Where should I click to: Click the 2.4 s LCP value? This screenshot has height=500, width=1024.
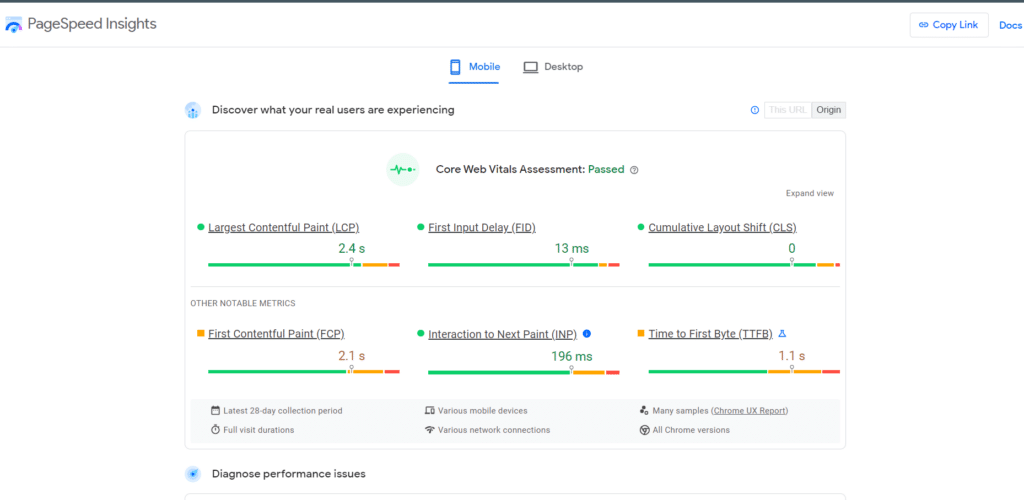(x=351, y=248)
